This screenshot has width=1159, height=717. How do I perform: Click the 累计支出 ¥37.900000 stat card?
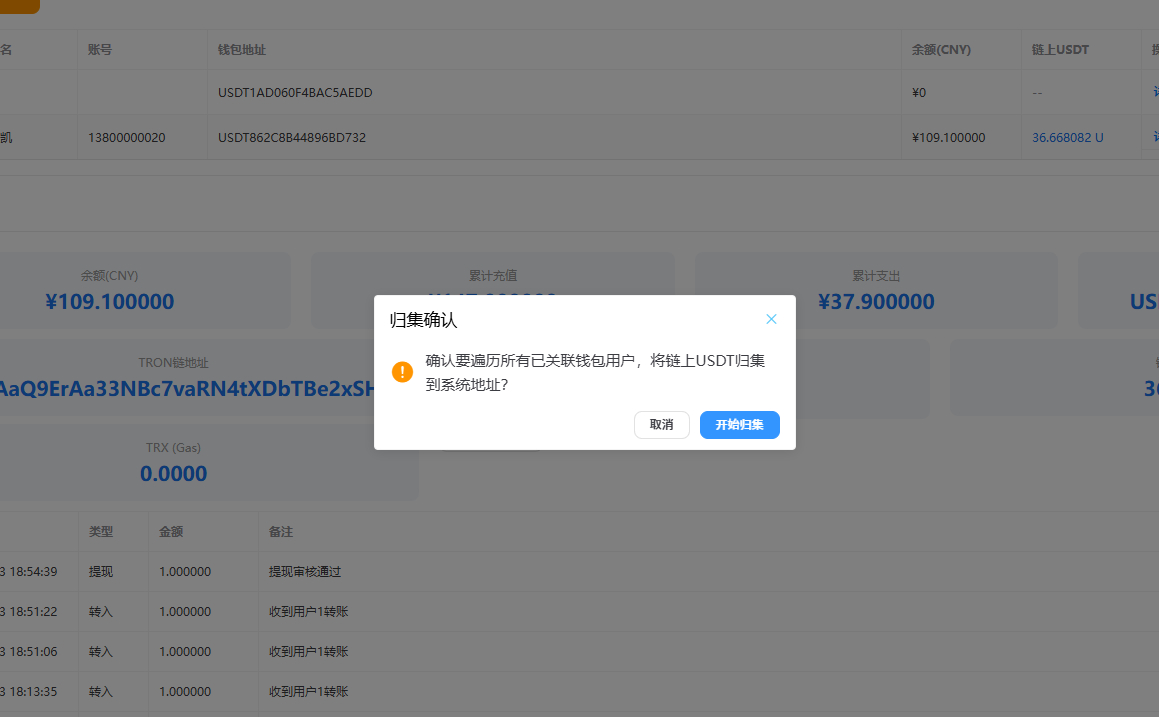coord(876,290)
